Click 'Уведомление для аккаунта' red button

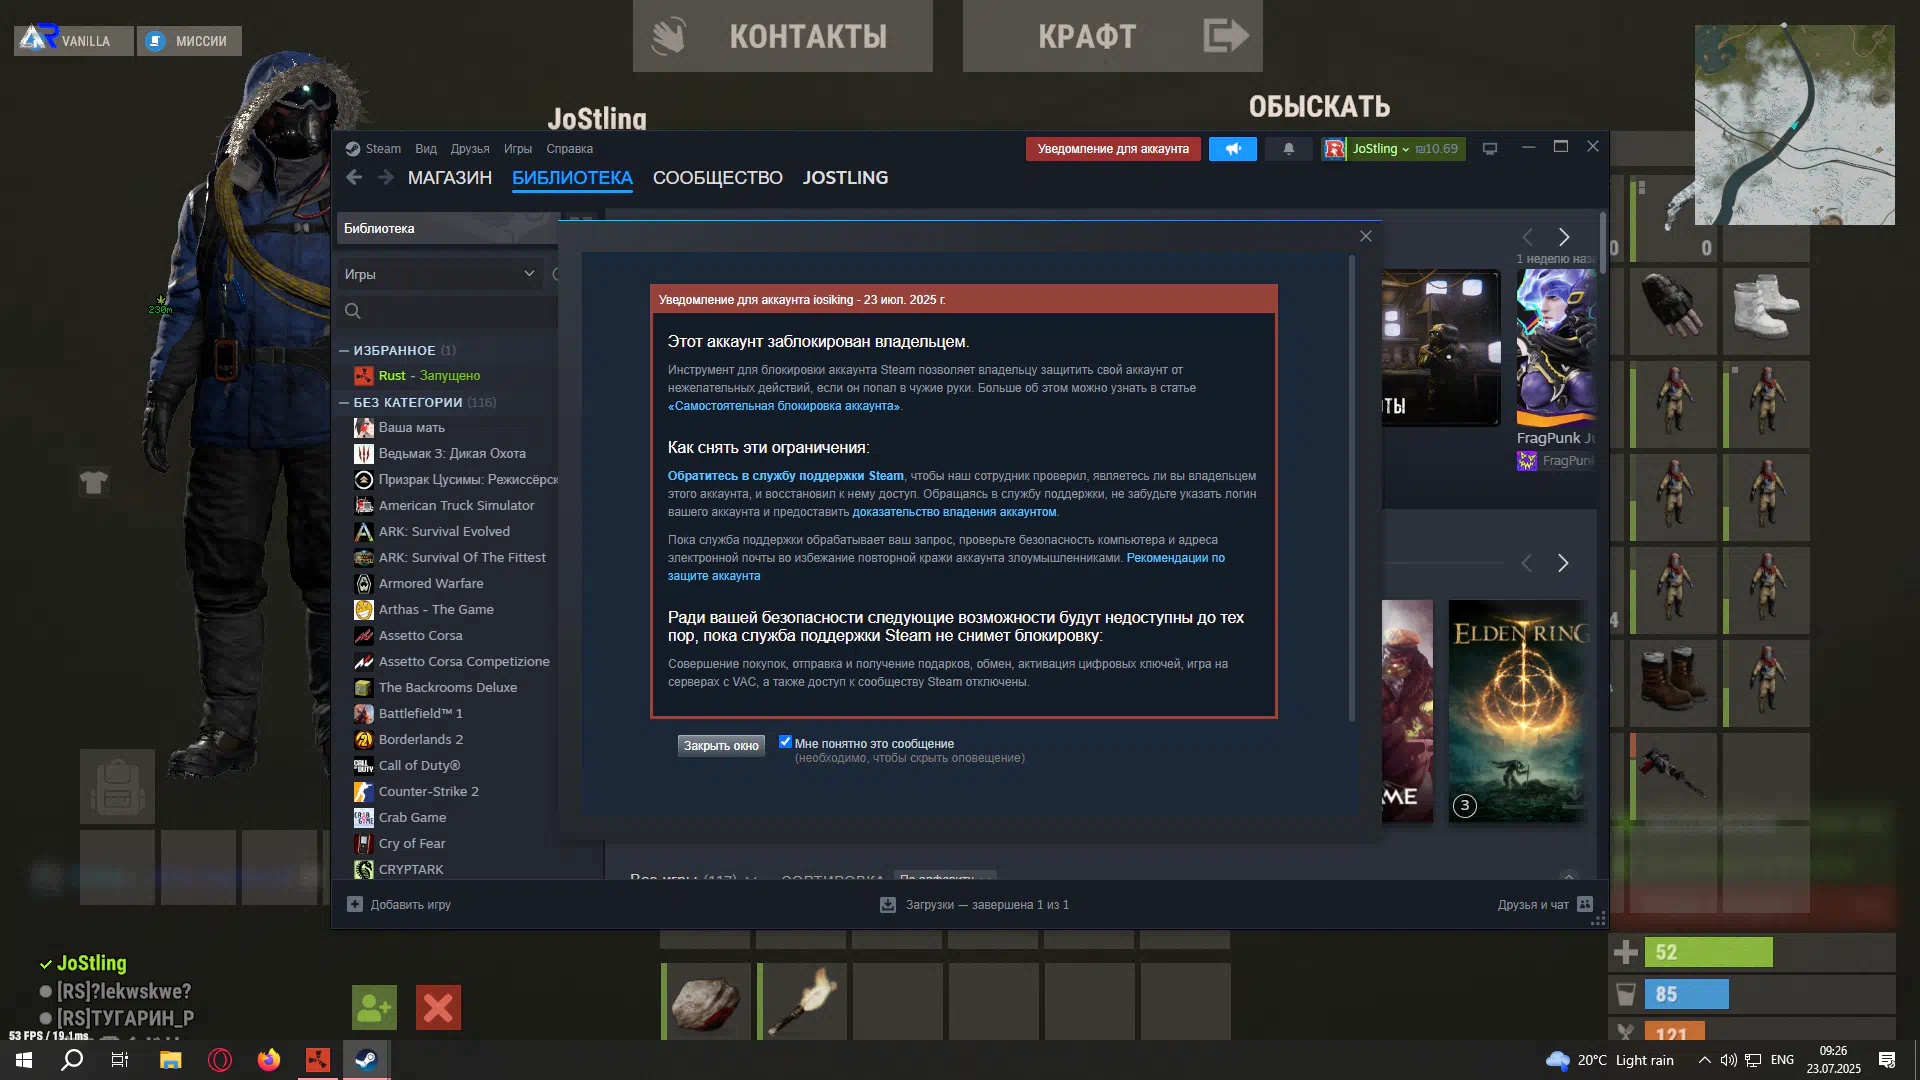click(x=1113, y=149)
